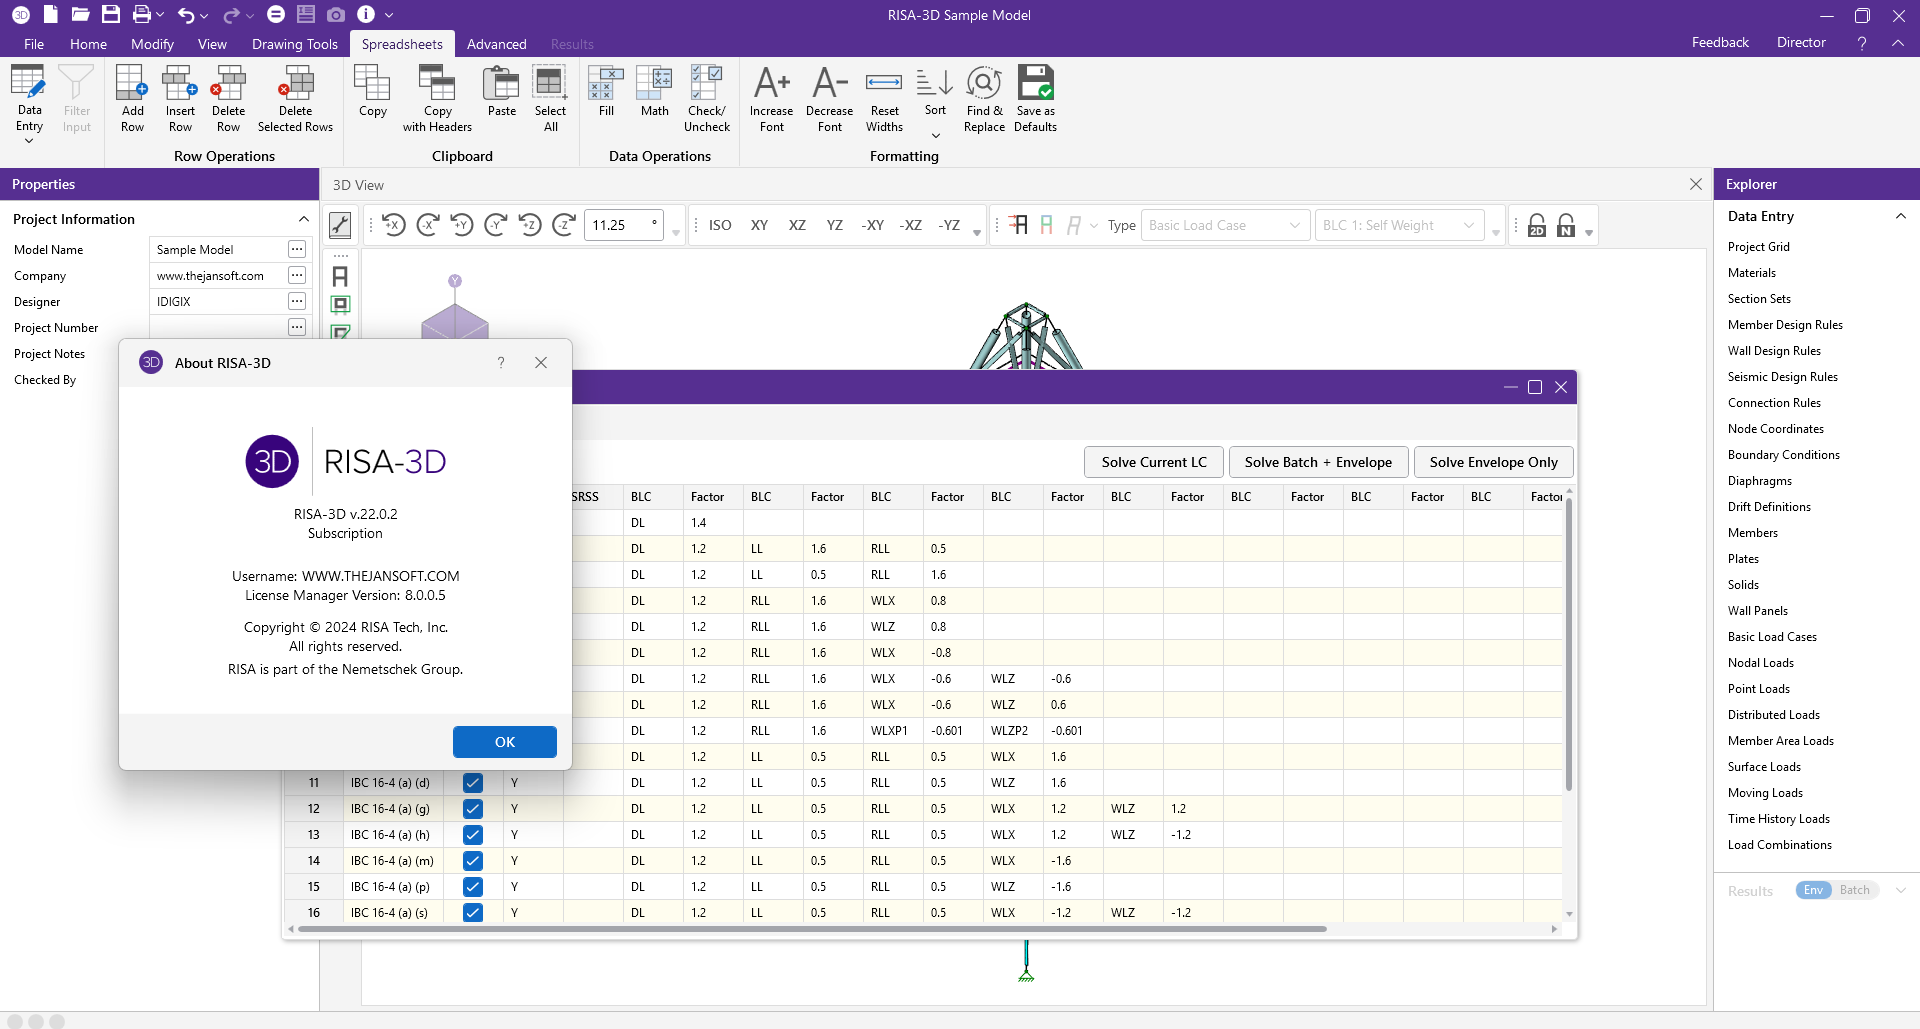Screen dimensions: 1920x1029
Task: Uncheck the checkbox for IBC 16-4 (a) (g)
Action: tap(473, 809)
